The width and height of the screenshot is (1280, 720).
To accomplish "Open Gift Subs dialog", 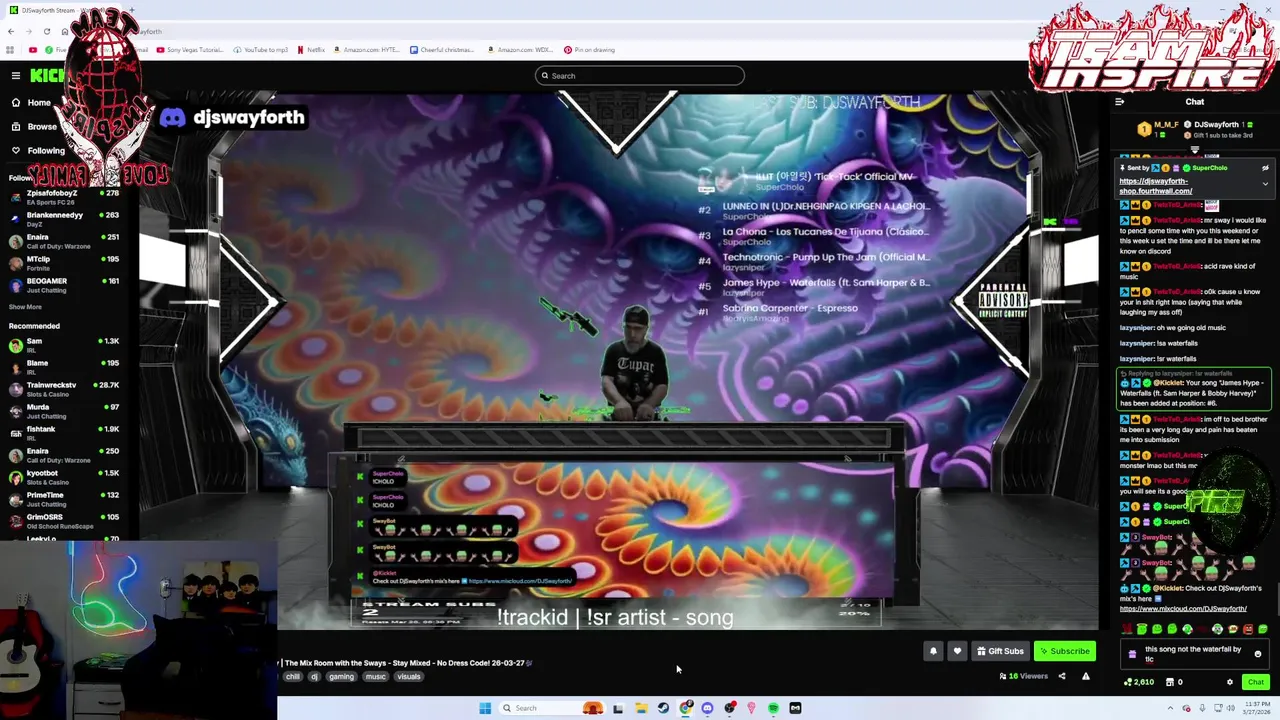I will [1000, 651].
